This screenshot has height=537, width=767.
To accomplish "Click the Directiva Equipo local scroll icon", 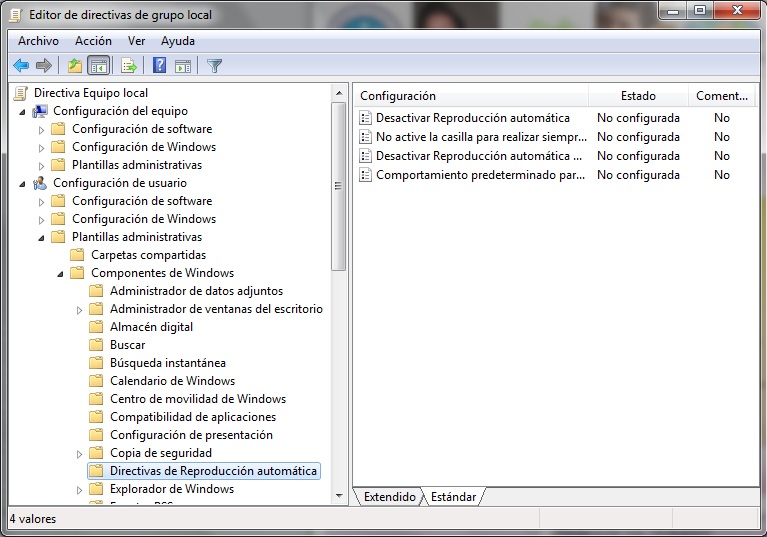I will 21,93.
